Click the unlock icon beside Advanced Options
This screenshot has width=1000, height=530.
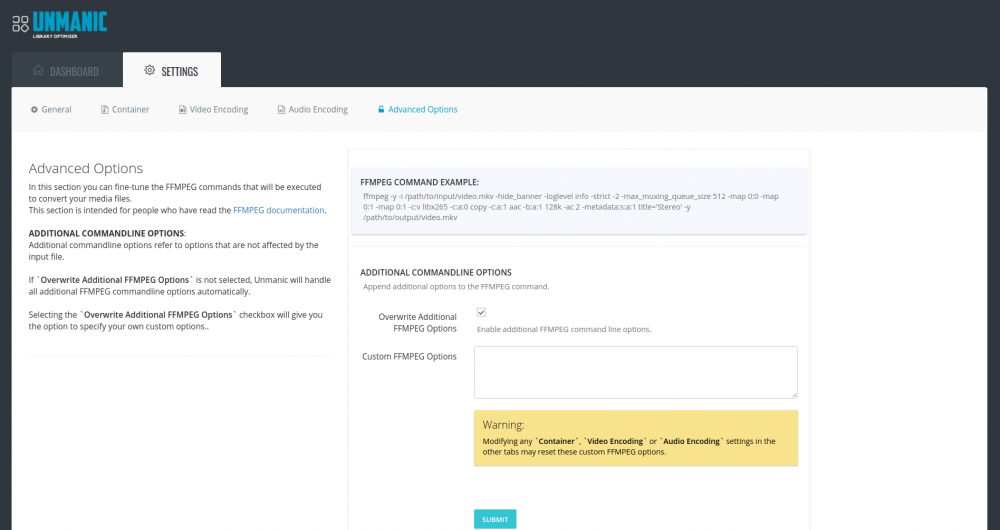click(381, 110)
